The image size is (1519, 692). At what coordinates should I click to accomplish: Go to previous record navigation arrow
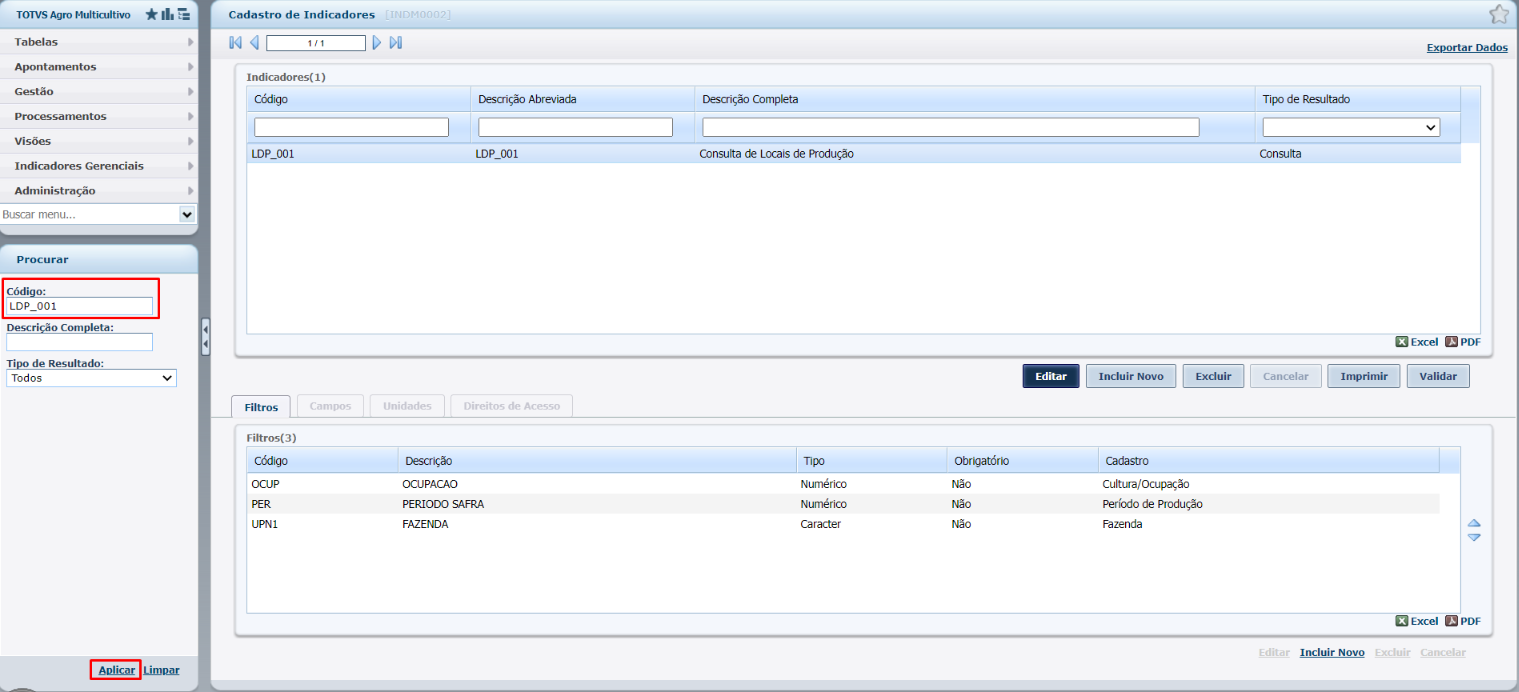coord(254,43)
